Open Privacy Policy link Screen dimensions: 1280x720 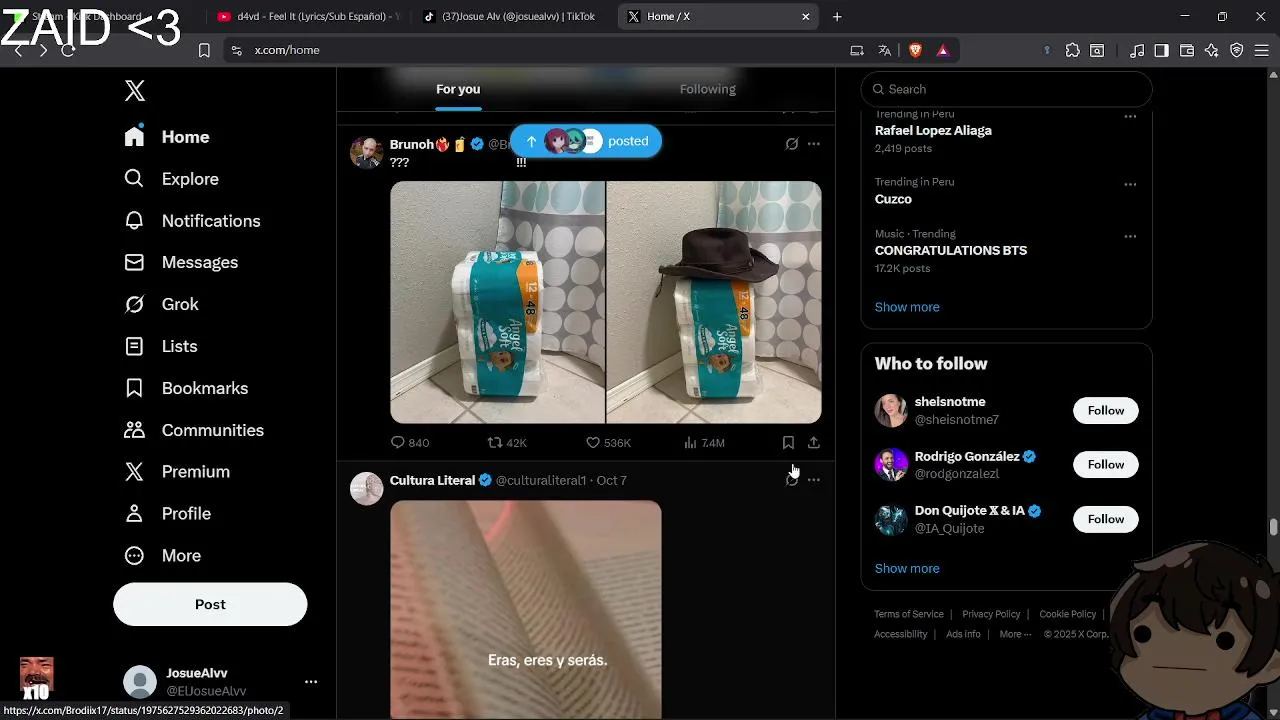point(991,614)
